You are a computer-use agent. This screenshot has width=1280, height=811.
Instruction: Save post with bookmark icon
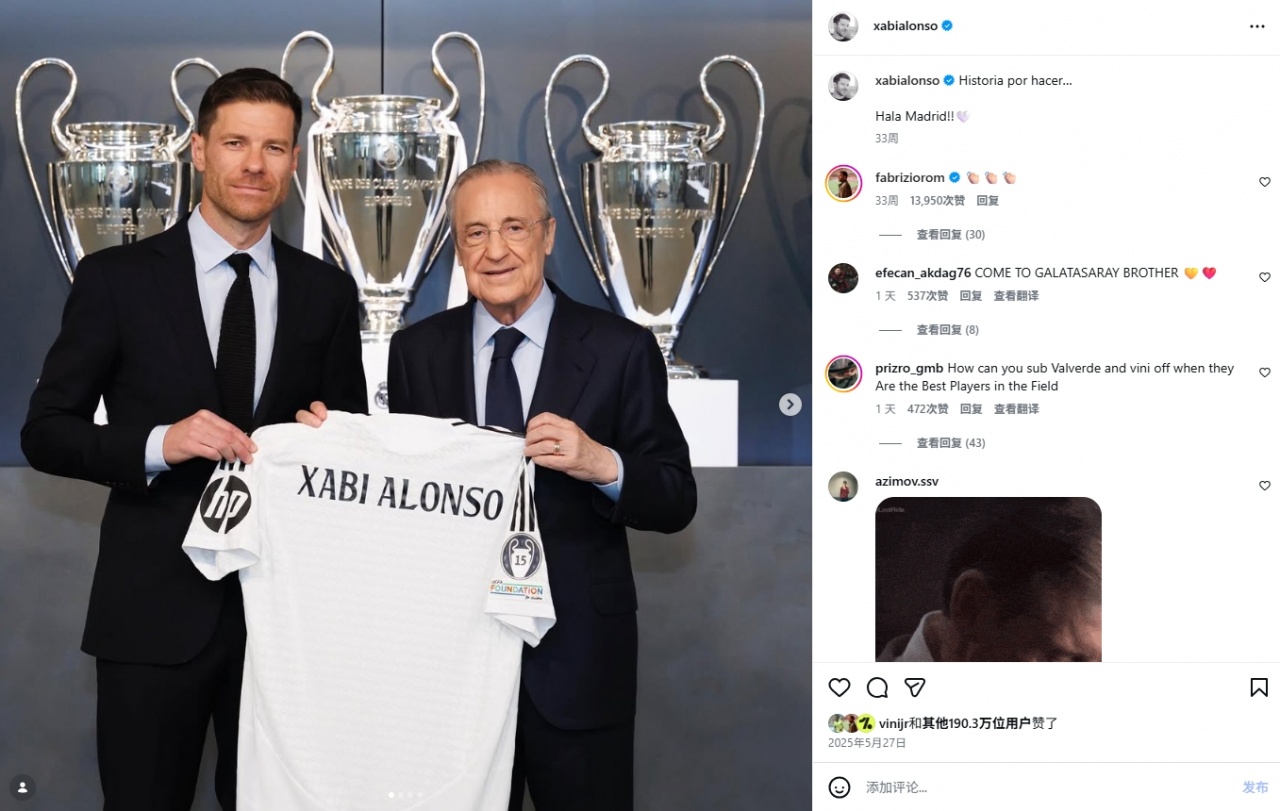pos(1259,688)
